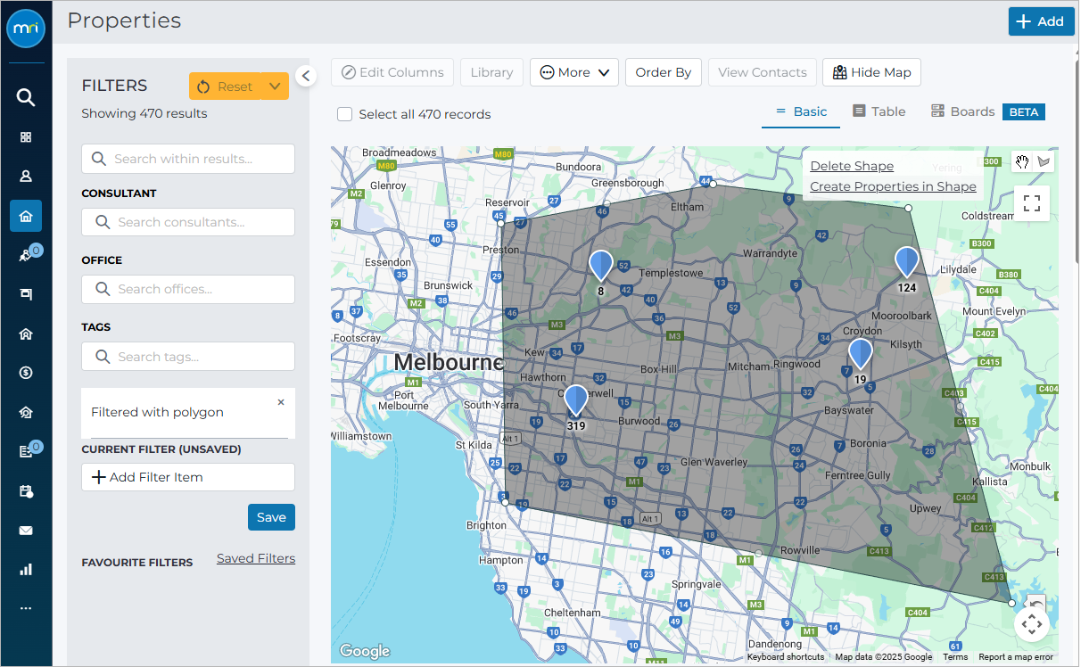
Task: Select the Properties home icon in sidebar
Action: coord(25,216)
